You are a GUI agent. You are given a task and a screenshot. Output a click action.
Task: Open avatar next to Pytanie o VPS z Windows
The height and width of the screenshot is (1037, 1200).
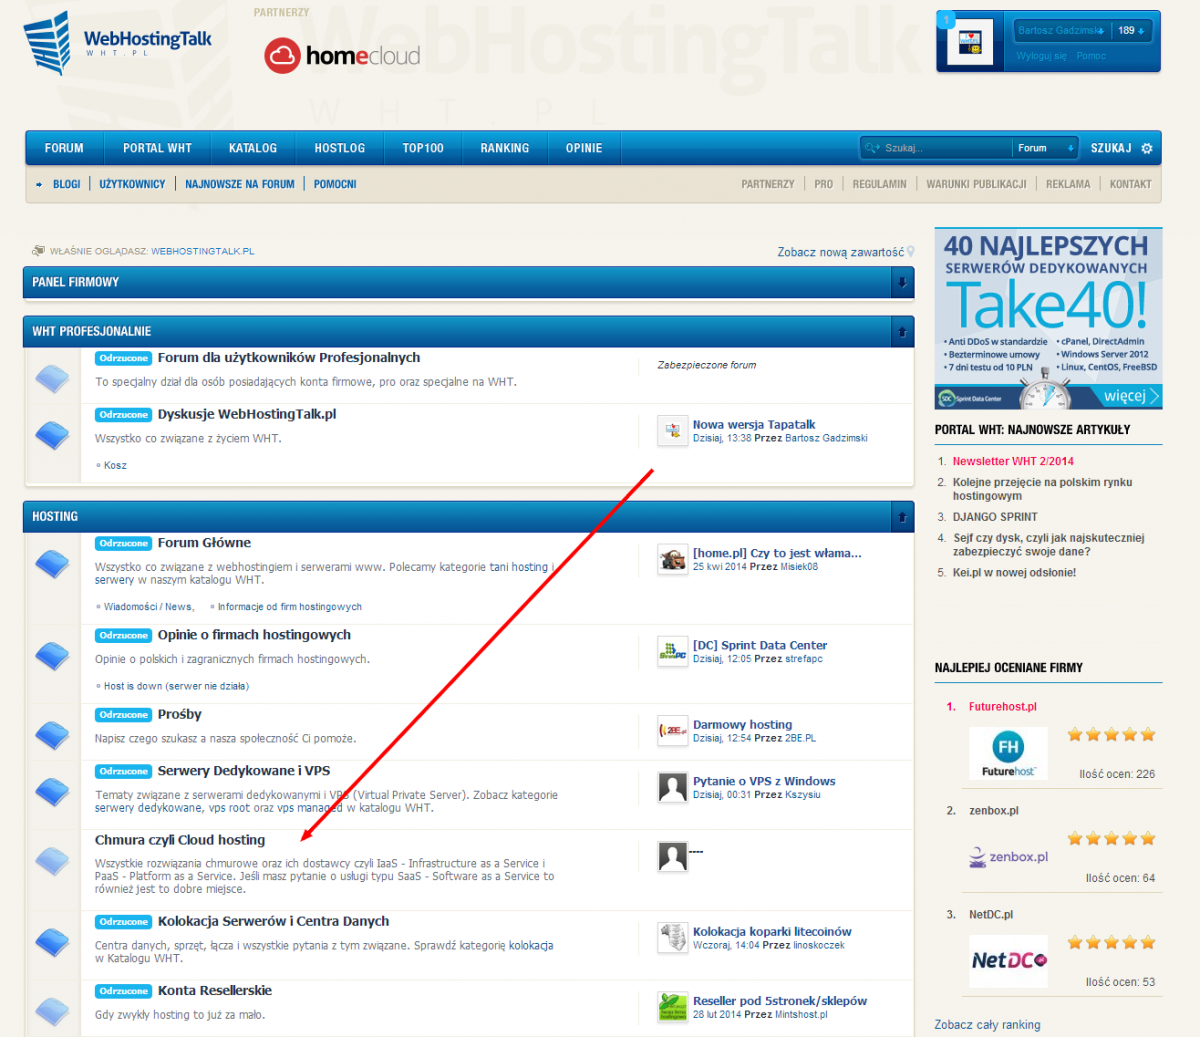672,787
